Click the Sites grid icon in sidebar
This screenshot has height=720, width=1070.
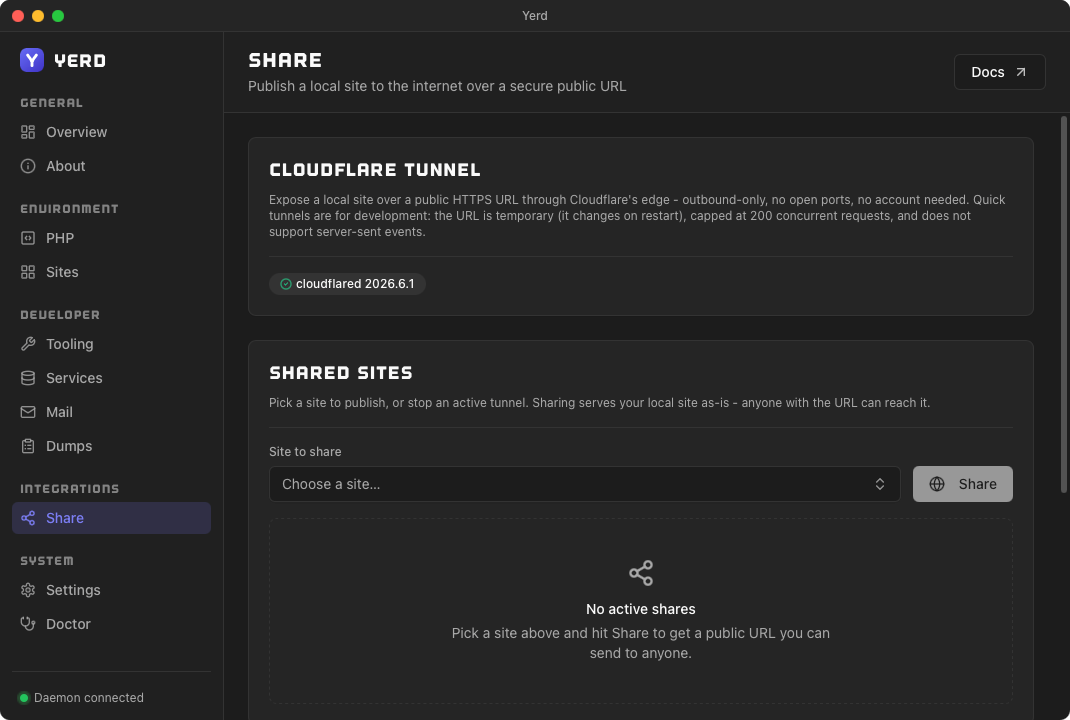click(28, 272)
